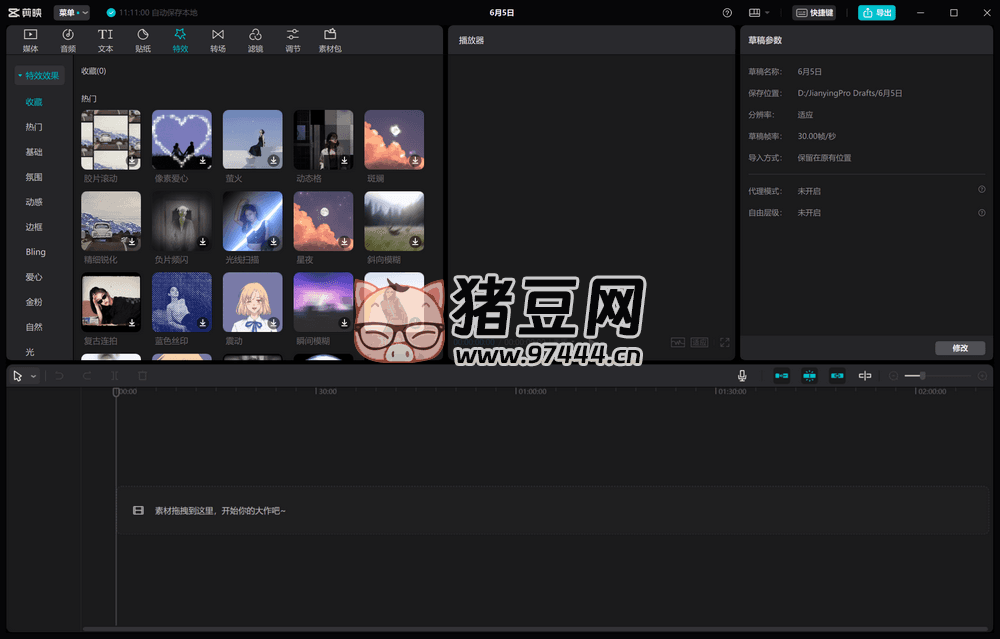Click the microphone record icon

point(742,375)
